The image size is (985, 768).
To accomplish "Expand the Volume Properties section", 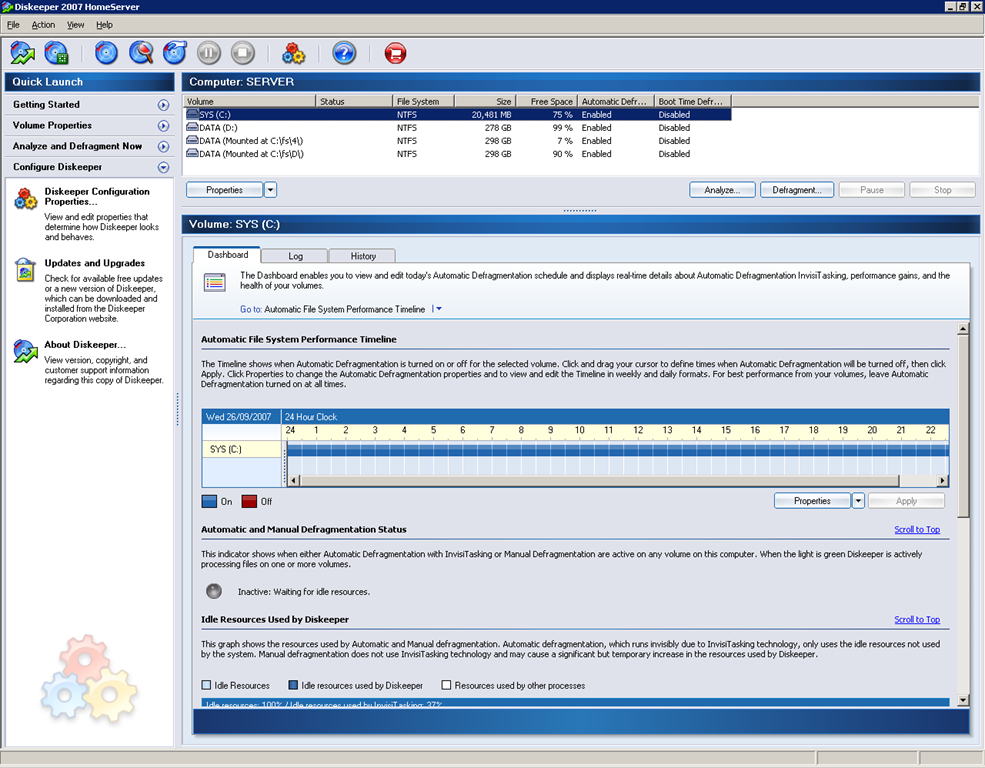I will (163, 126).
